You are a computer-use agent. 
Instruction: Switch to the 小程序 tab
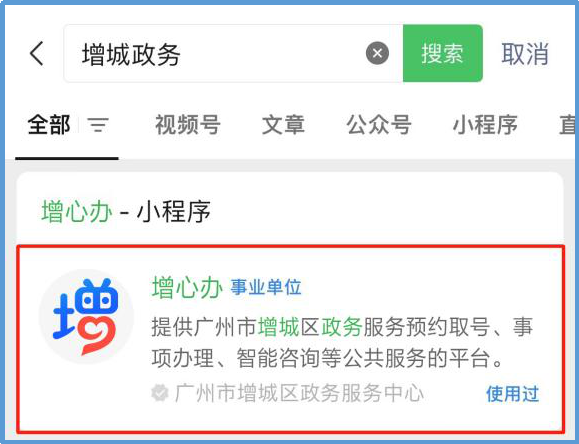pos(485,125)
